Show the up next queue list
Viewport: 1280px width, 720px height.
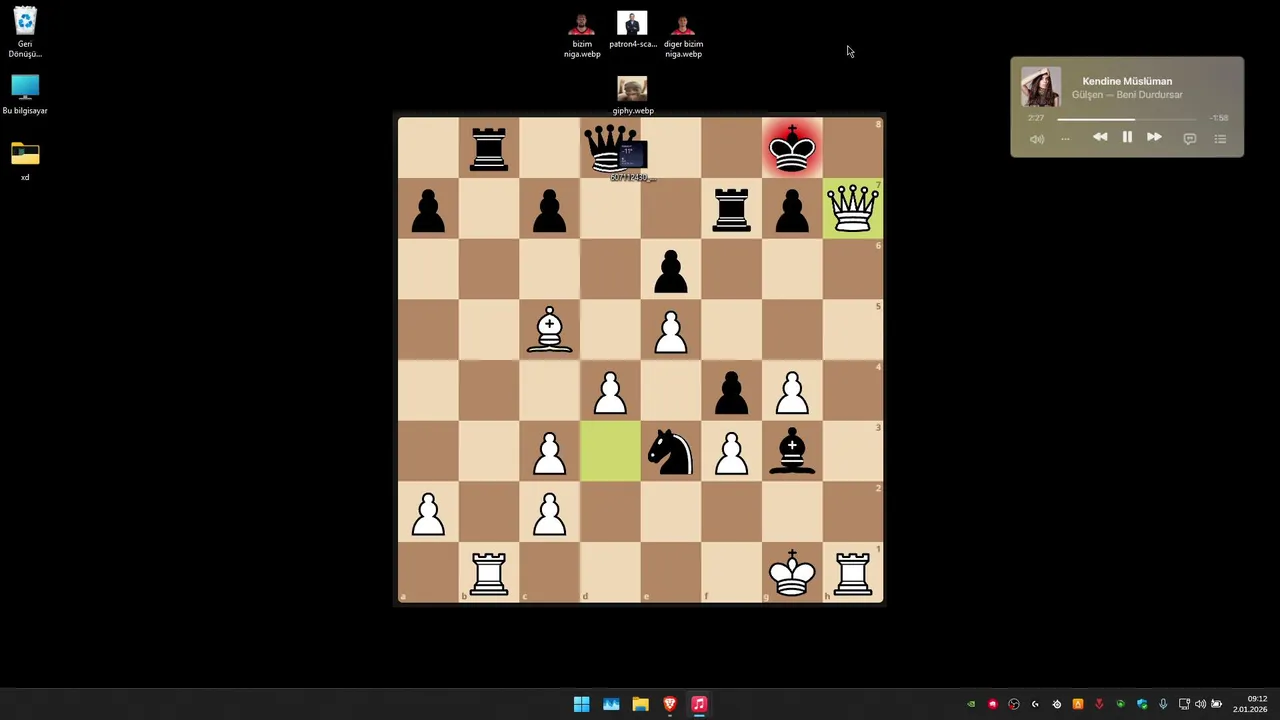pos(1220,139)
